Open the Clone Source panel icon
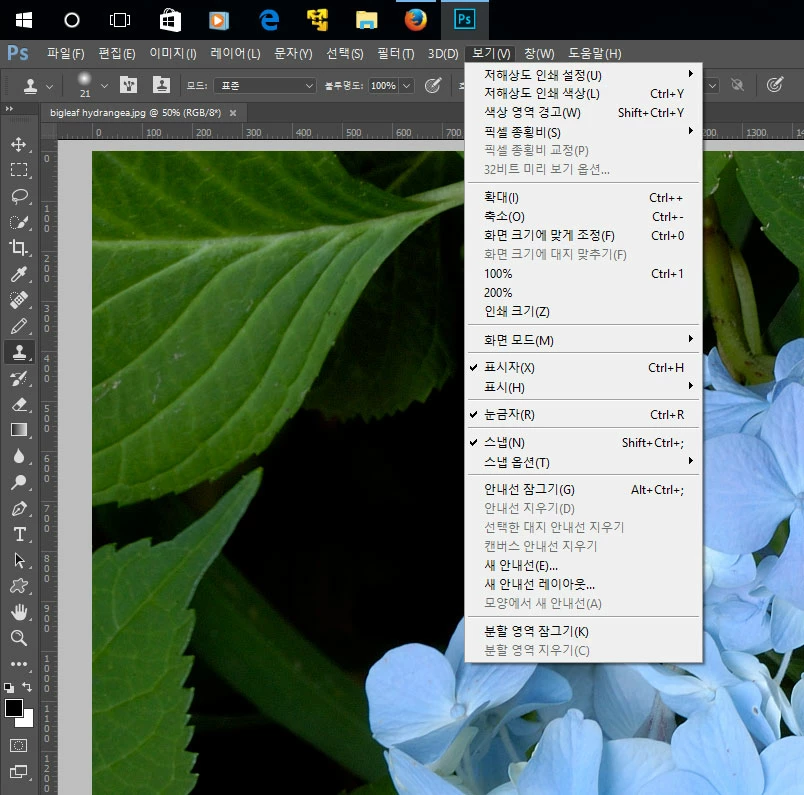The image size is (804, 795). coord(162,85)
